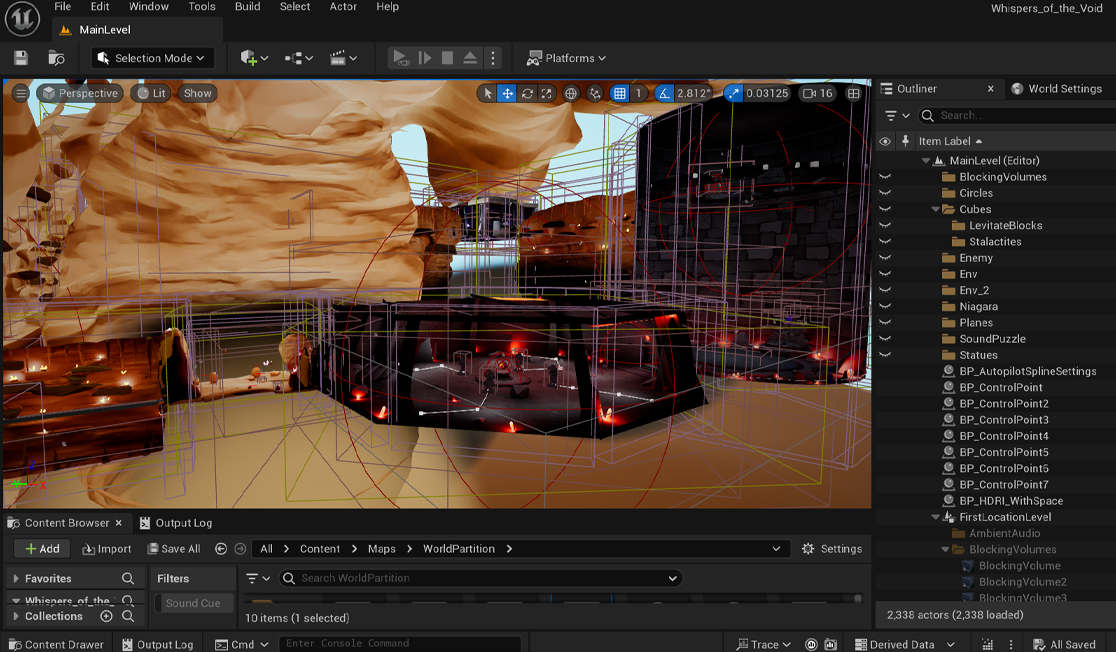Open the Content Drawer
1116x652 pixels.
click(56, 644)
